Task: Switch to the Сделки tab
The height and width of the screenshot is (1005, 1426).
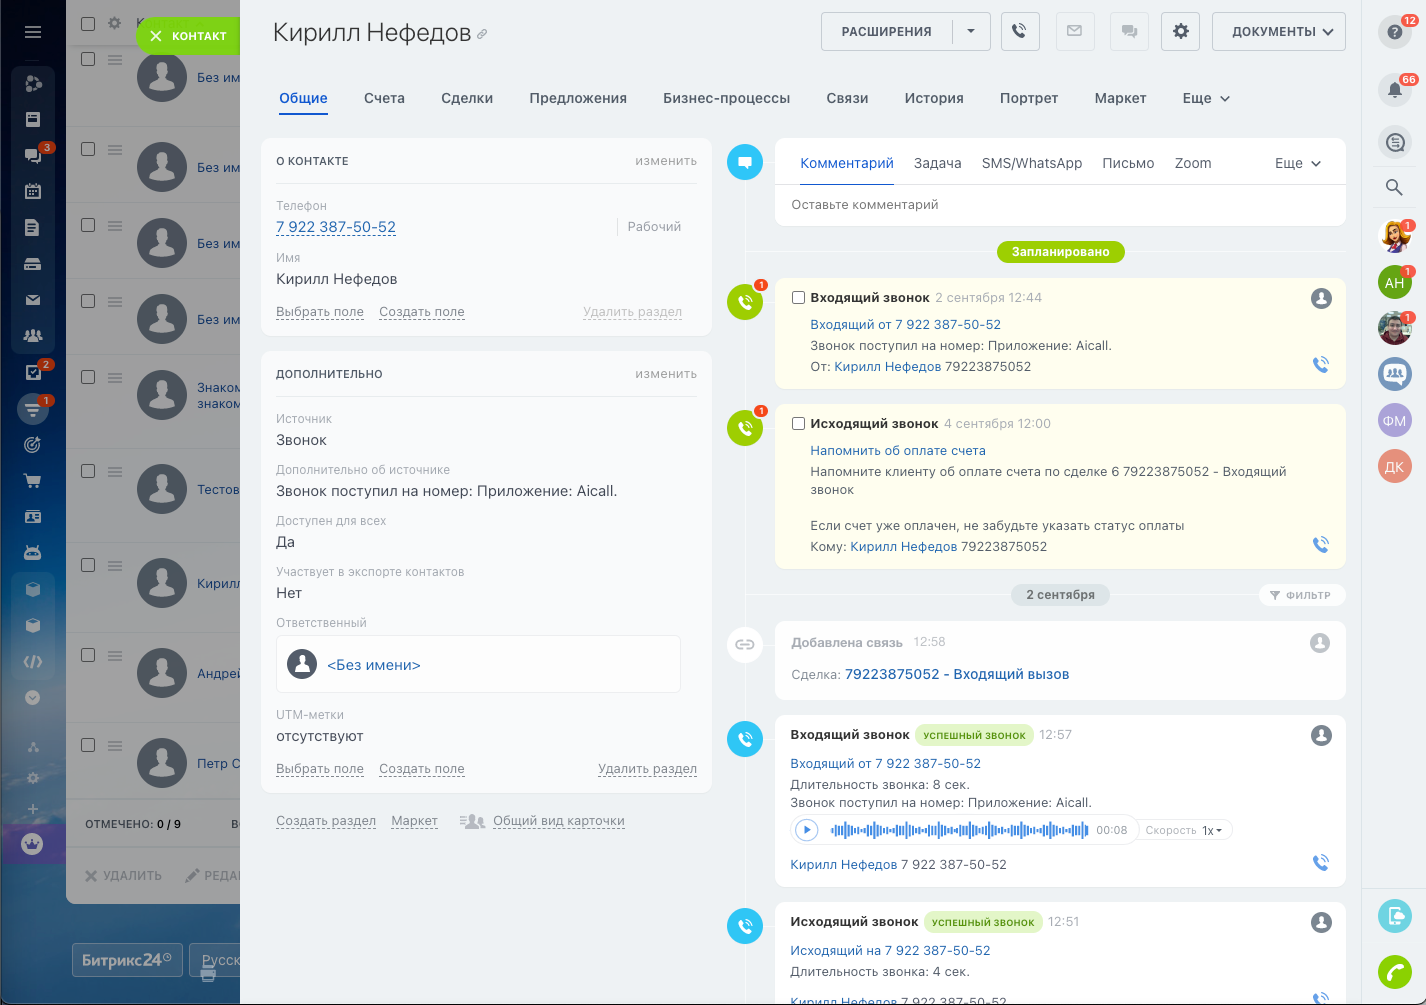Action: 467,98
